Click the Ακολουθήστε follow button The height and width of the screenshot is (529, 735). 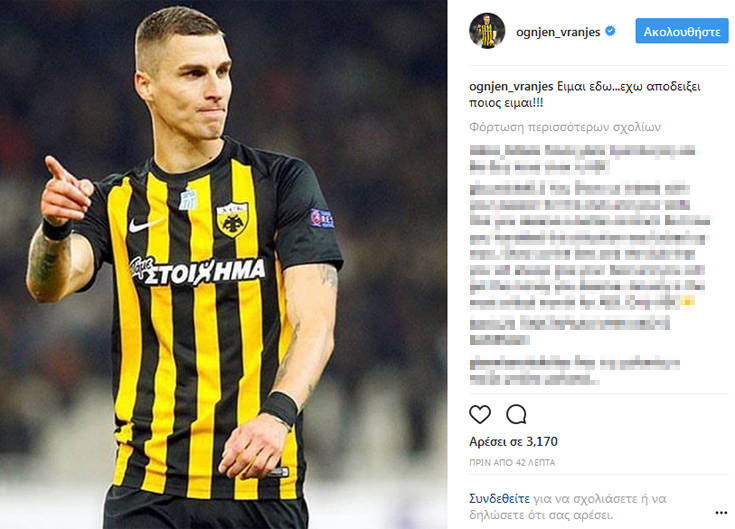click(x=682, y=31)
